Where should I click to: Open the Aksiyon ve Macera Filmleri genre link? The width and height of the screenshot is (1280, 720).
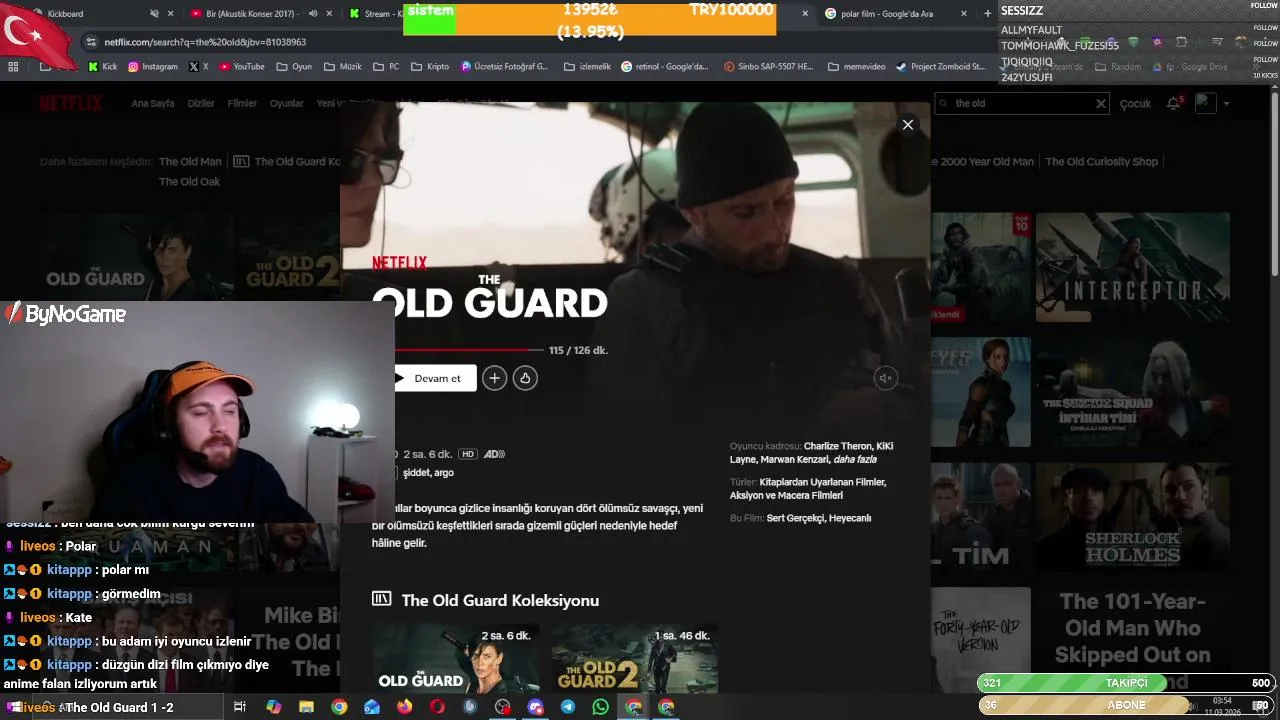click(786, 495)
